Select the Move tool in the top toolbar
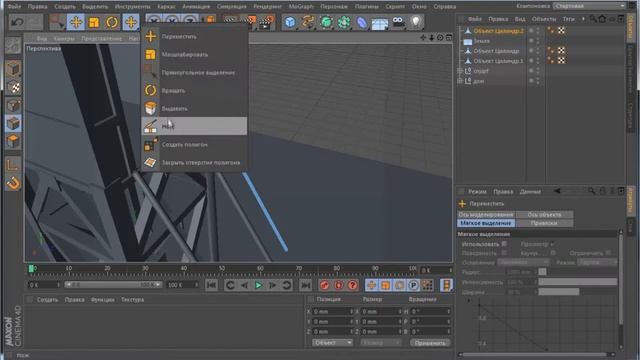This screenshot has height=360, width=640. click(76, 22)
